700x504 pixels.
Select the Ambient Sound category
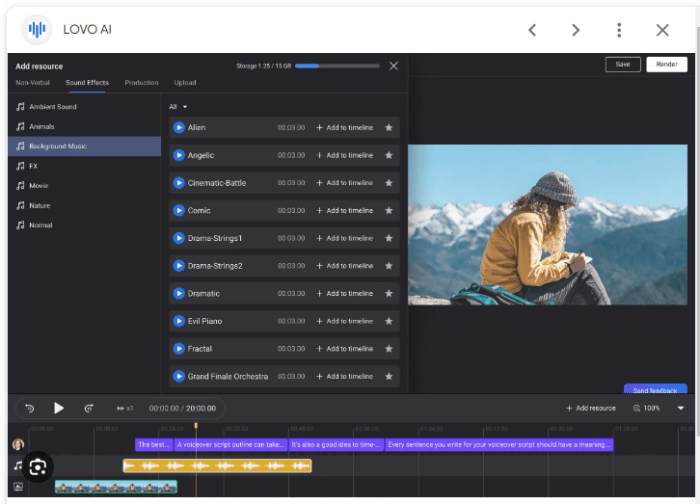tap(52, 107)
